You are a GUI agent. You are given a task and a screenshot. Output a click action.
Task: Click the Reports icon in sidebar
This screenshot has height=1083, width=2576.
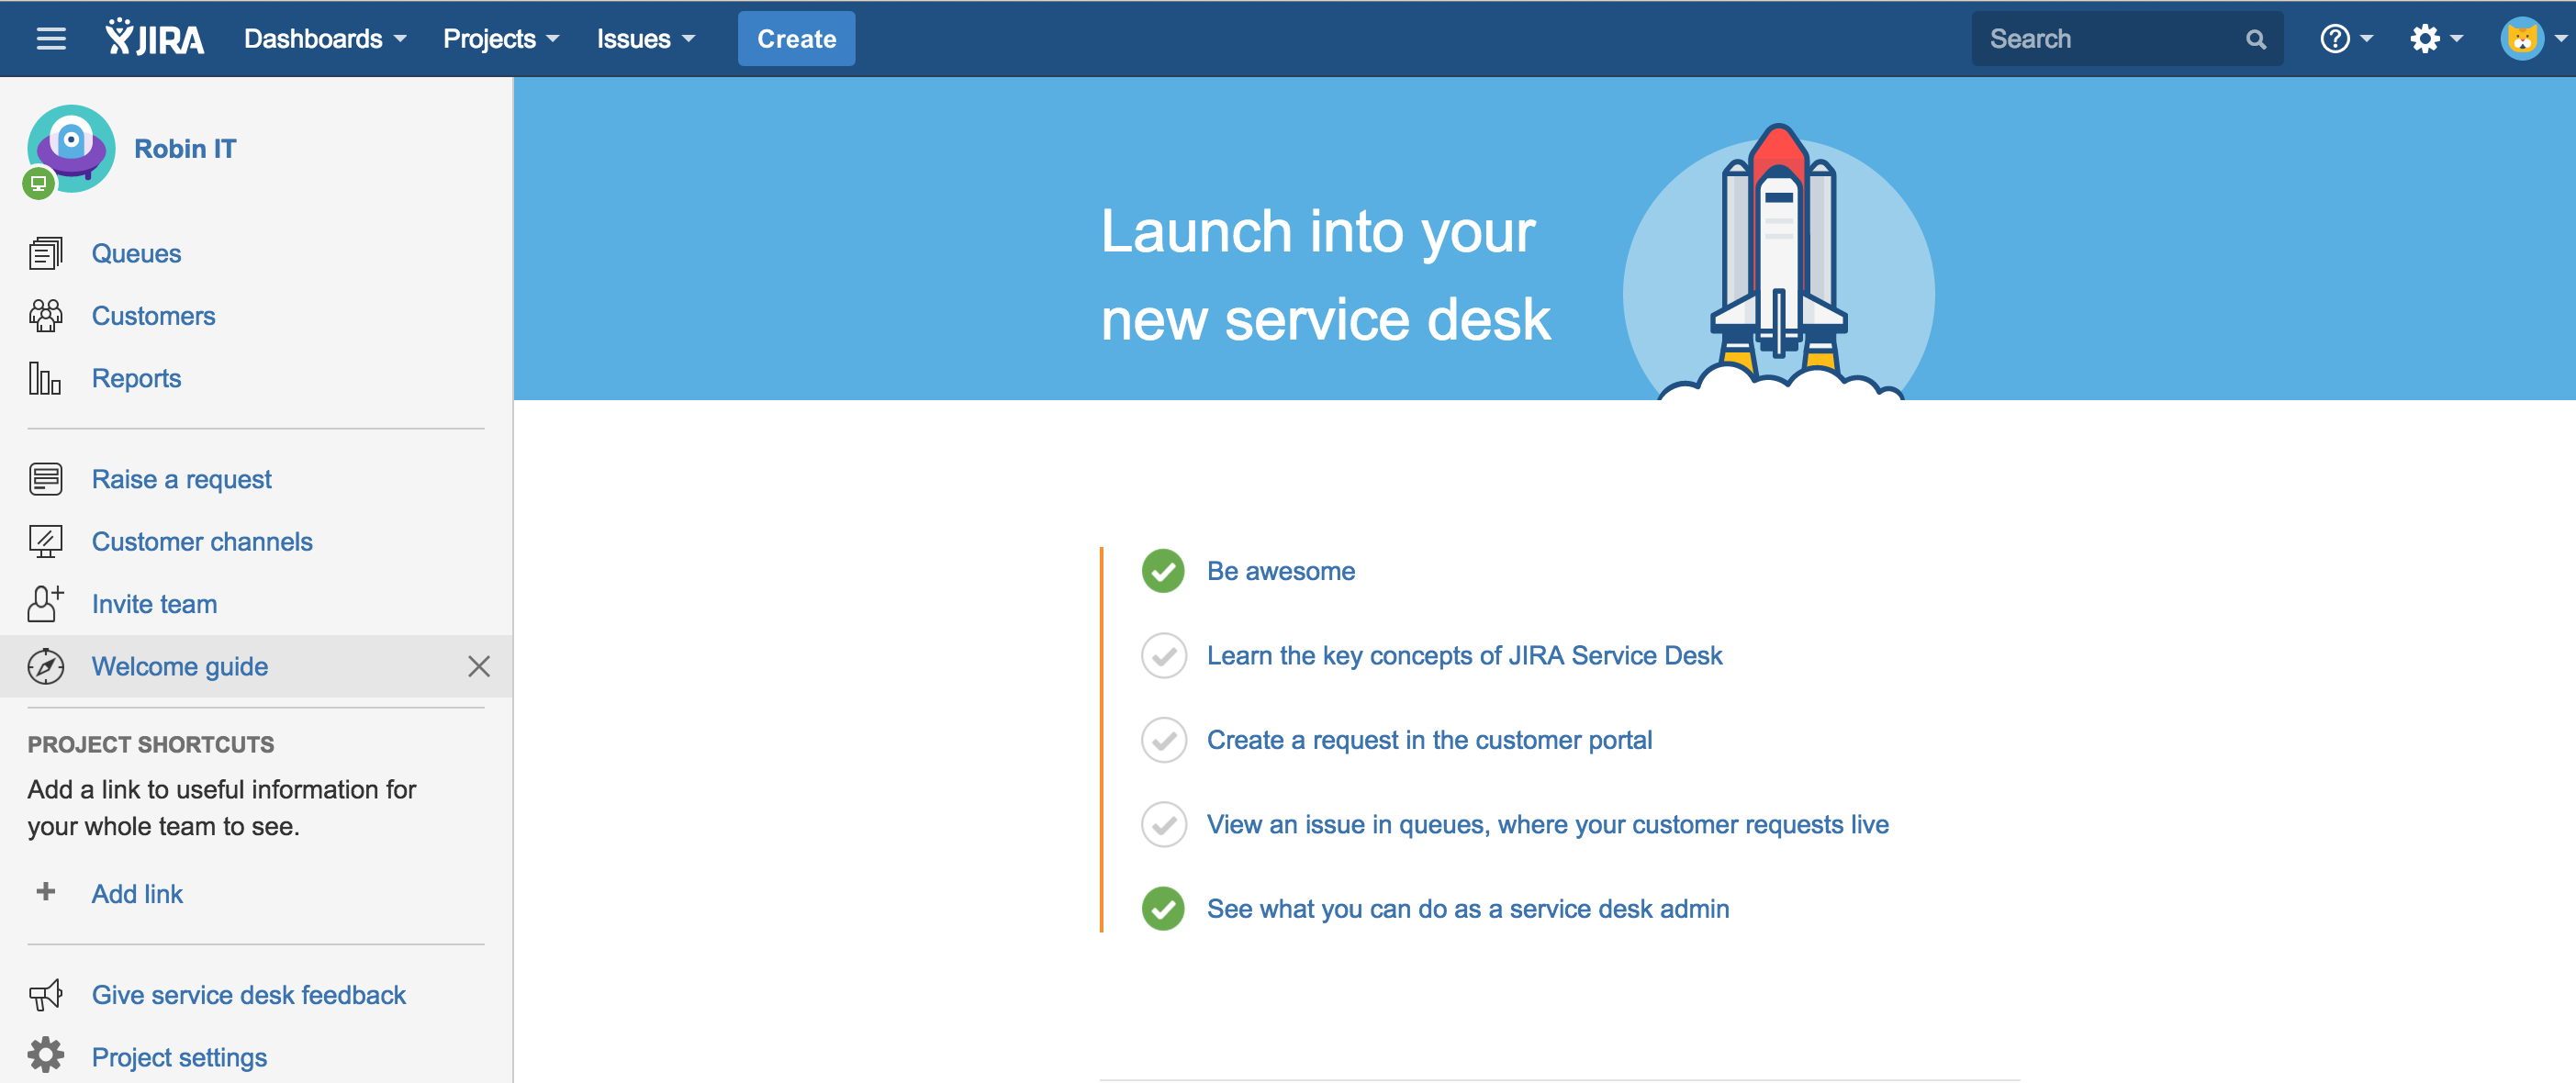[44, 378]
